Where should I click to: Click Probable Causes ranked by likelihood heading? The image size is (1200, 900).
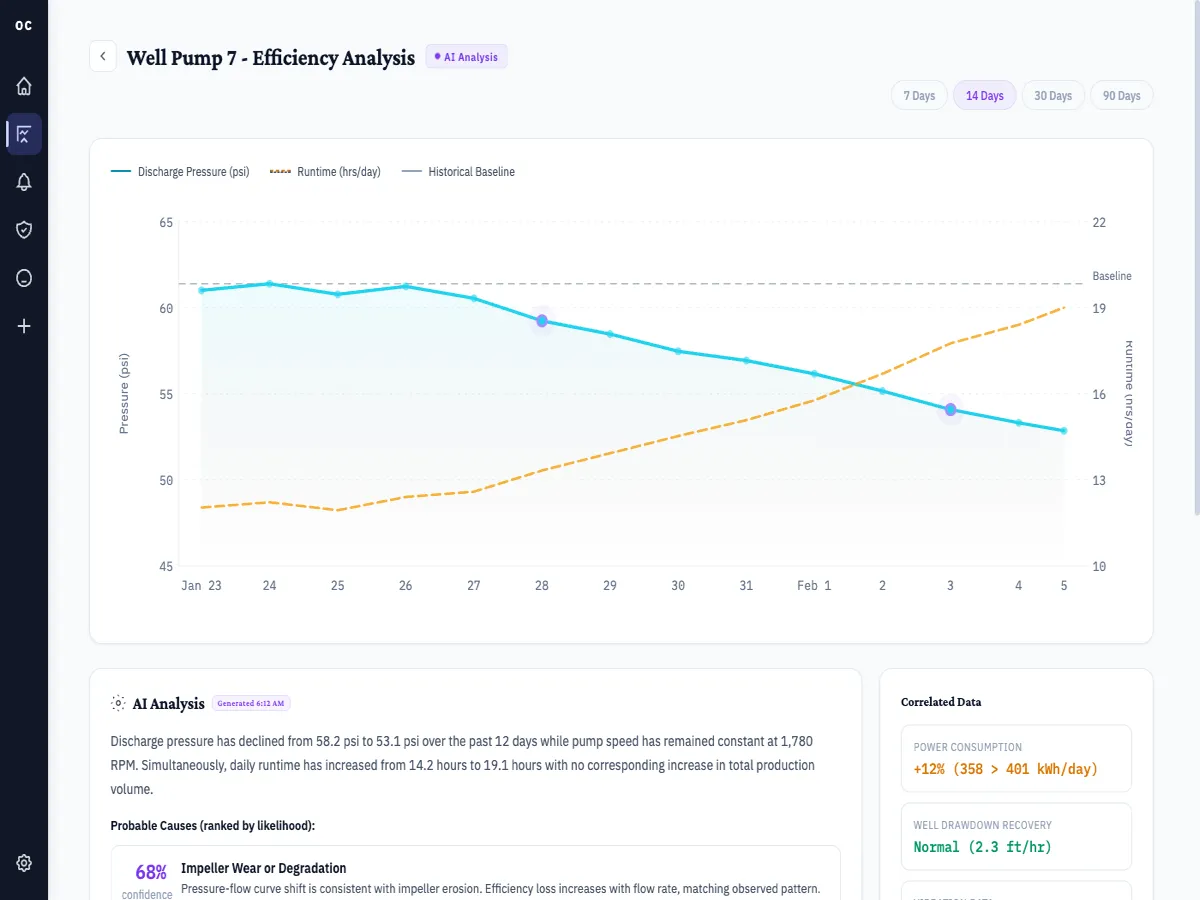click(x=213, y=825)
